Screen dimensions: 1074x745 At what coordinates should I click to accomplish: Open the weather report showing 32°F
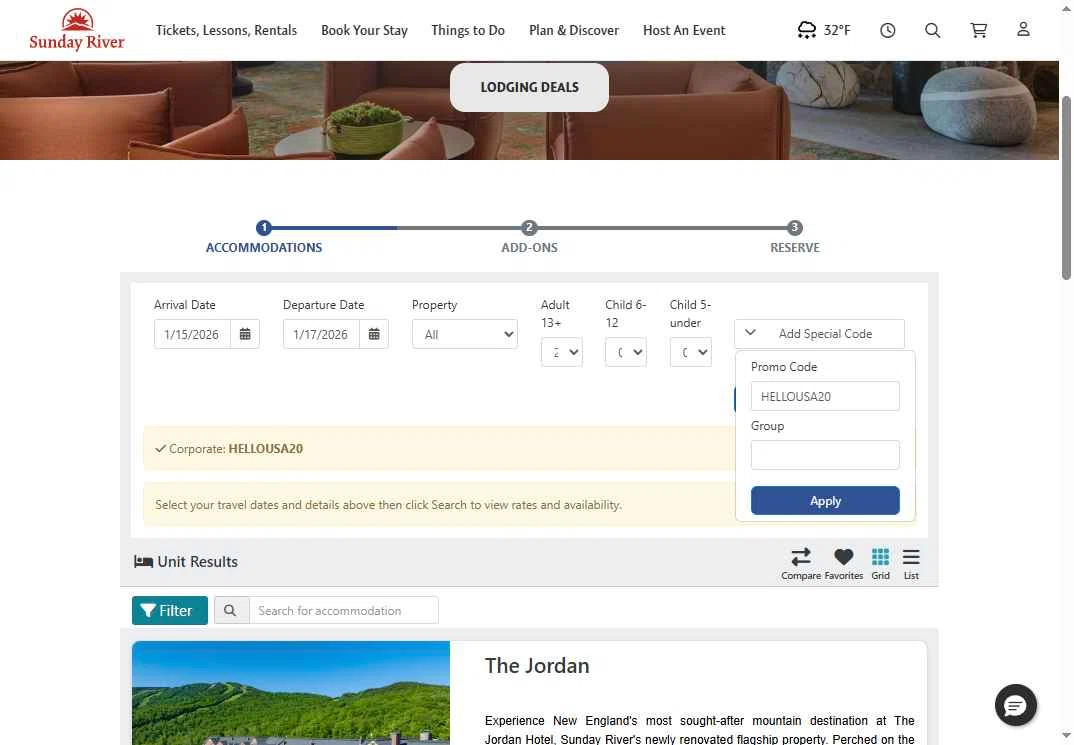tap(823, 30)
